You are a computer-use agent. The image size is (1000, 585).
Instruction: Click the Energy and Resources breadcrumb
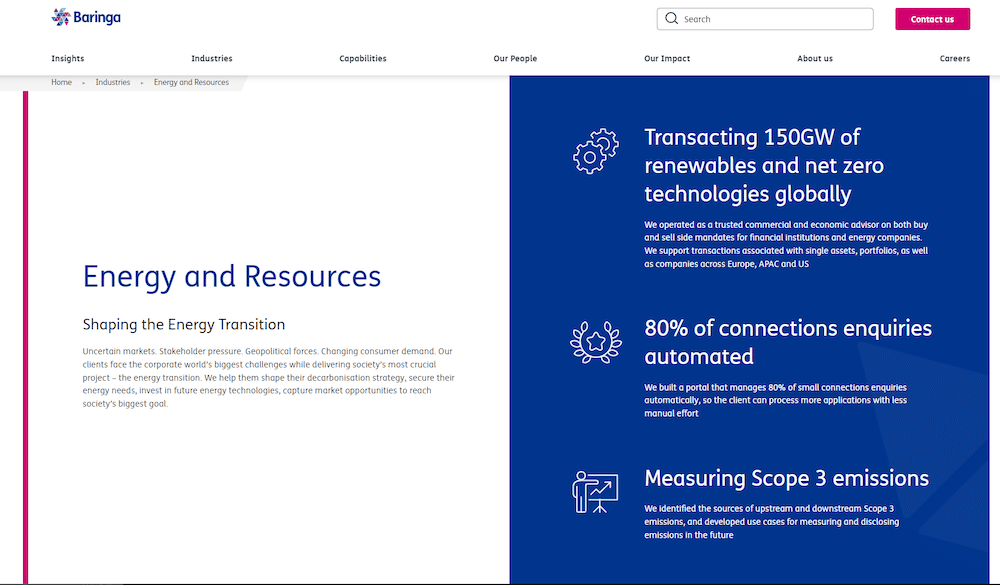[191, 82]
